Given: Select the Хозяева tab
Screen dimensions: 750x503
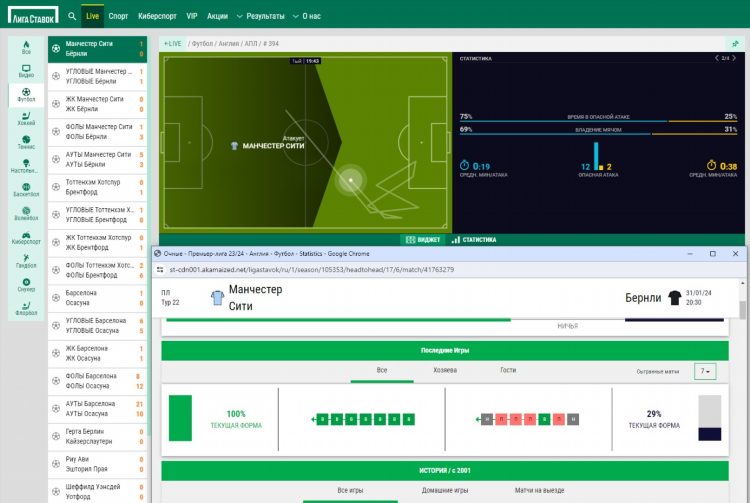Looking at the screenshot, I should point(445,370).
